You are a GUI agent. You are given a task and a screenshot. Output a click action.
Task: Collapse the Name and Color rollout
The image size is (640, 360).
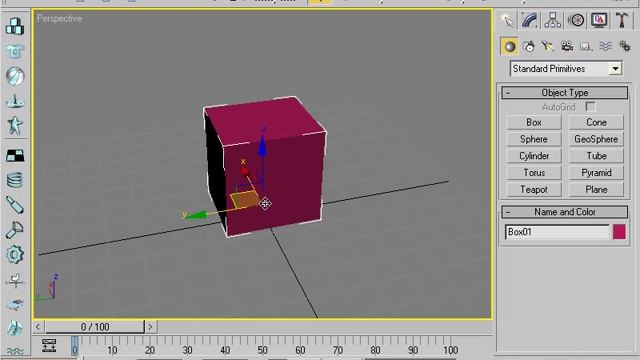[x=564, y=212]
